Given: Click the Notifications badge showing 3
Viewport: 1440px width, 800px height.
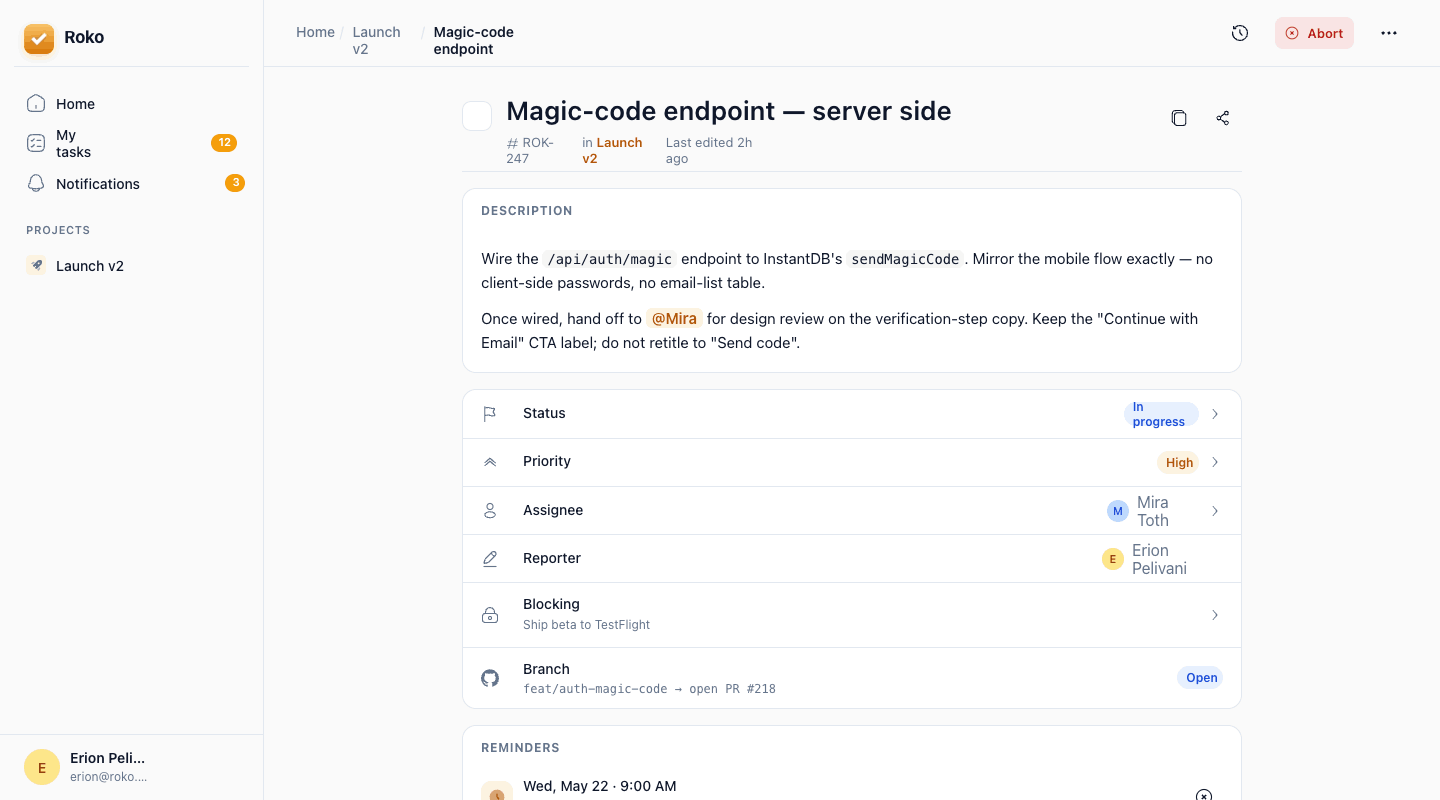Looking at the screenshot, I should pos(235,183).
